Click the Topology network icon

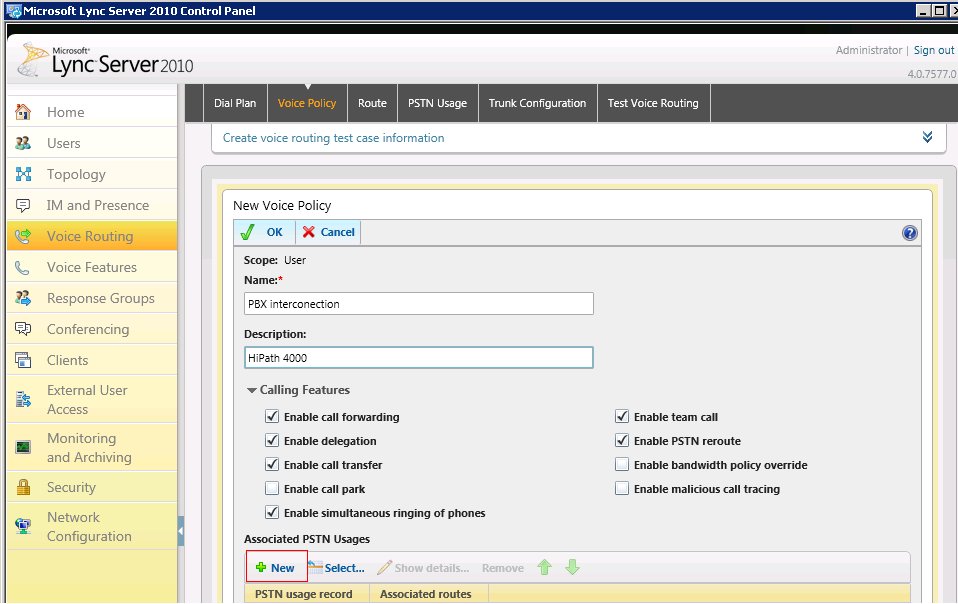click(23, 174)
